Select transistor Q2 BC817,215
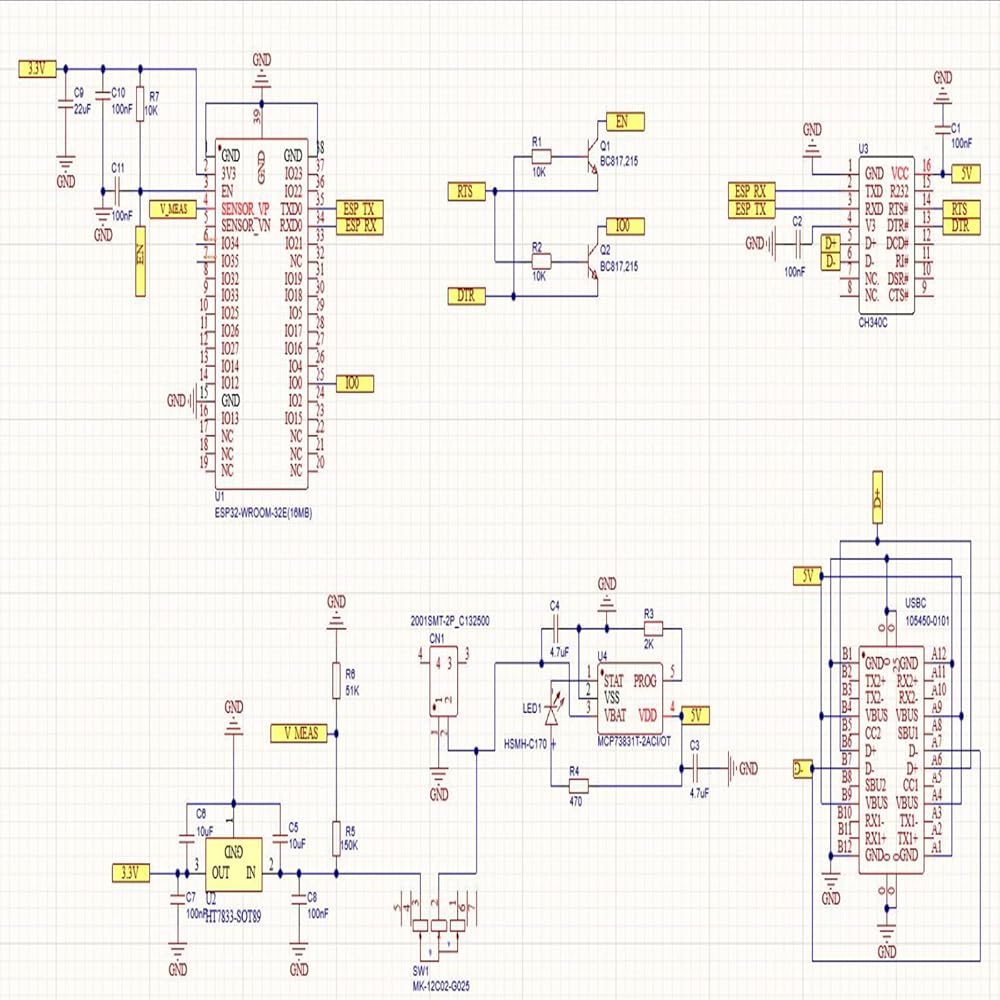 tap(592, 263)
